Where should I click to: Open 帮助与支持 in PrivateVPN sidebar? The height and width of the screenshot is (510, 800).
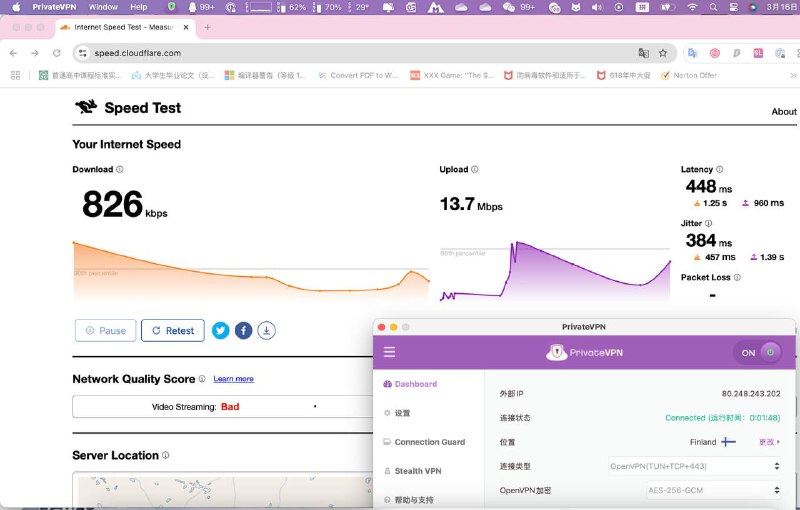coord(409,500)
